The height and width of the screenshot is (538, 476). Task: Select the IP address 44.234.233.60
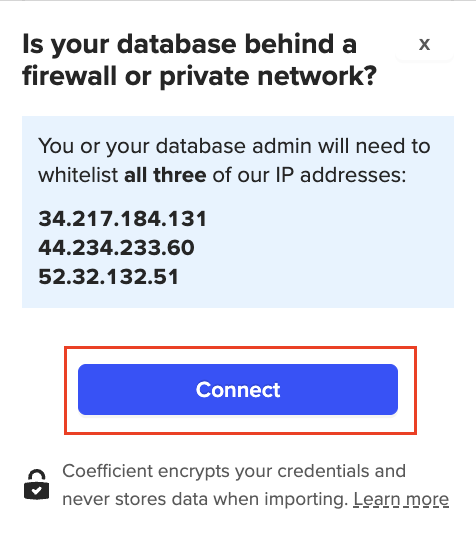click(116, 248)
